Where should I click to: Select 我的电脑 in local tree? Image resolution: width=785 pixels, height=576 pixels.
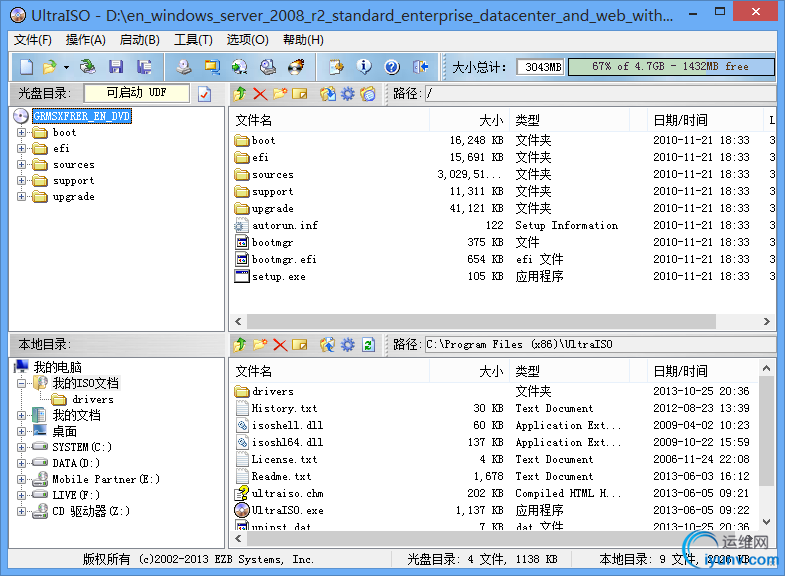pyautogui.click(x=58, y=367)
